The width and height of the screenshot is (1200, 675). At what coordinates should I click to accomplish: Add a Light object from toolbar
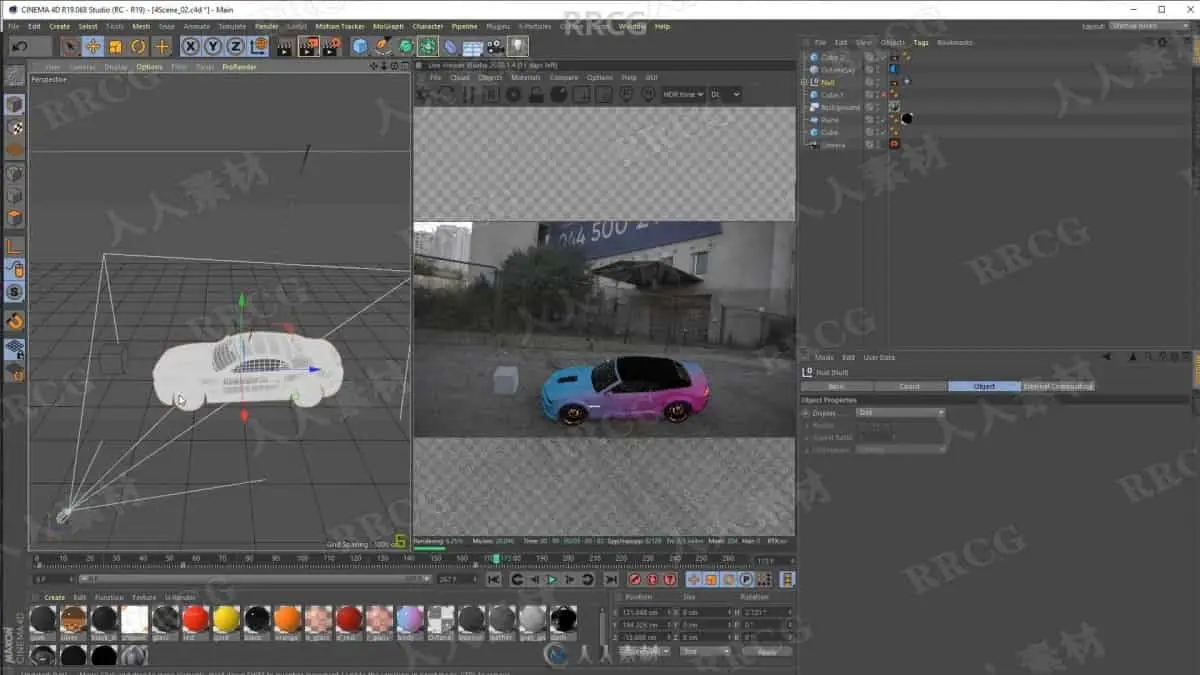pos(517,46)
